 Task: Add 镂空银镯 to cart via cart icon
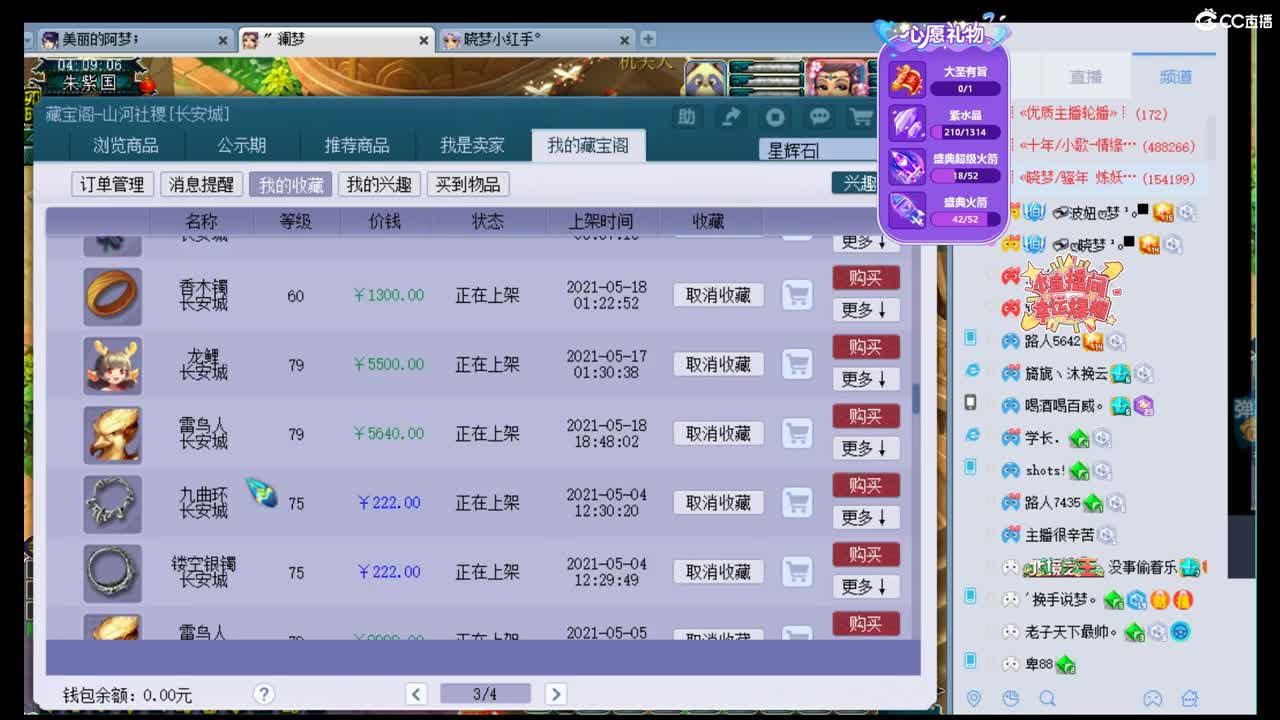[x=797, y=571]
